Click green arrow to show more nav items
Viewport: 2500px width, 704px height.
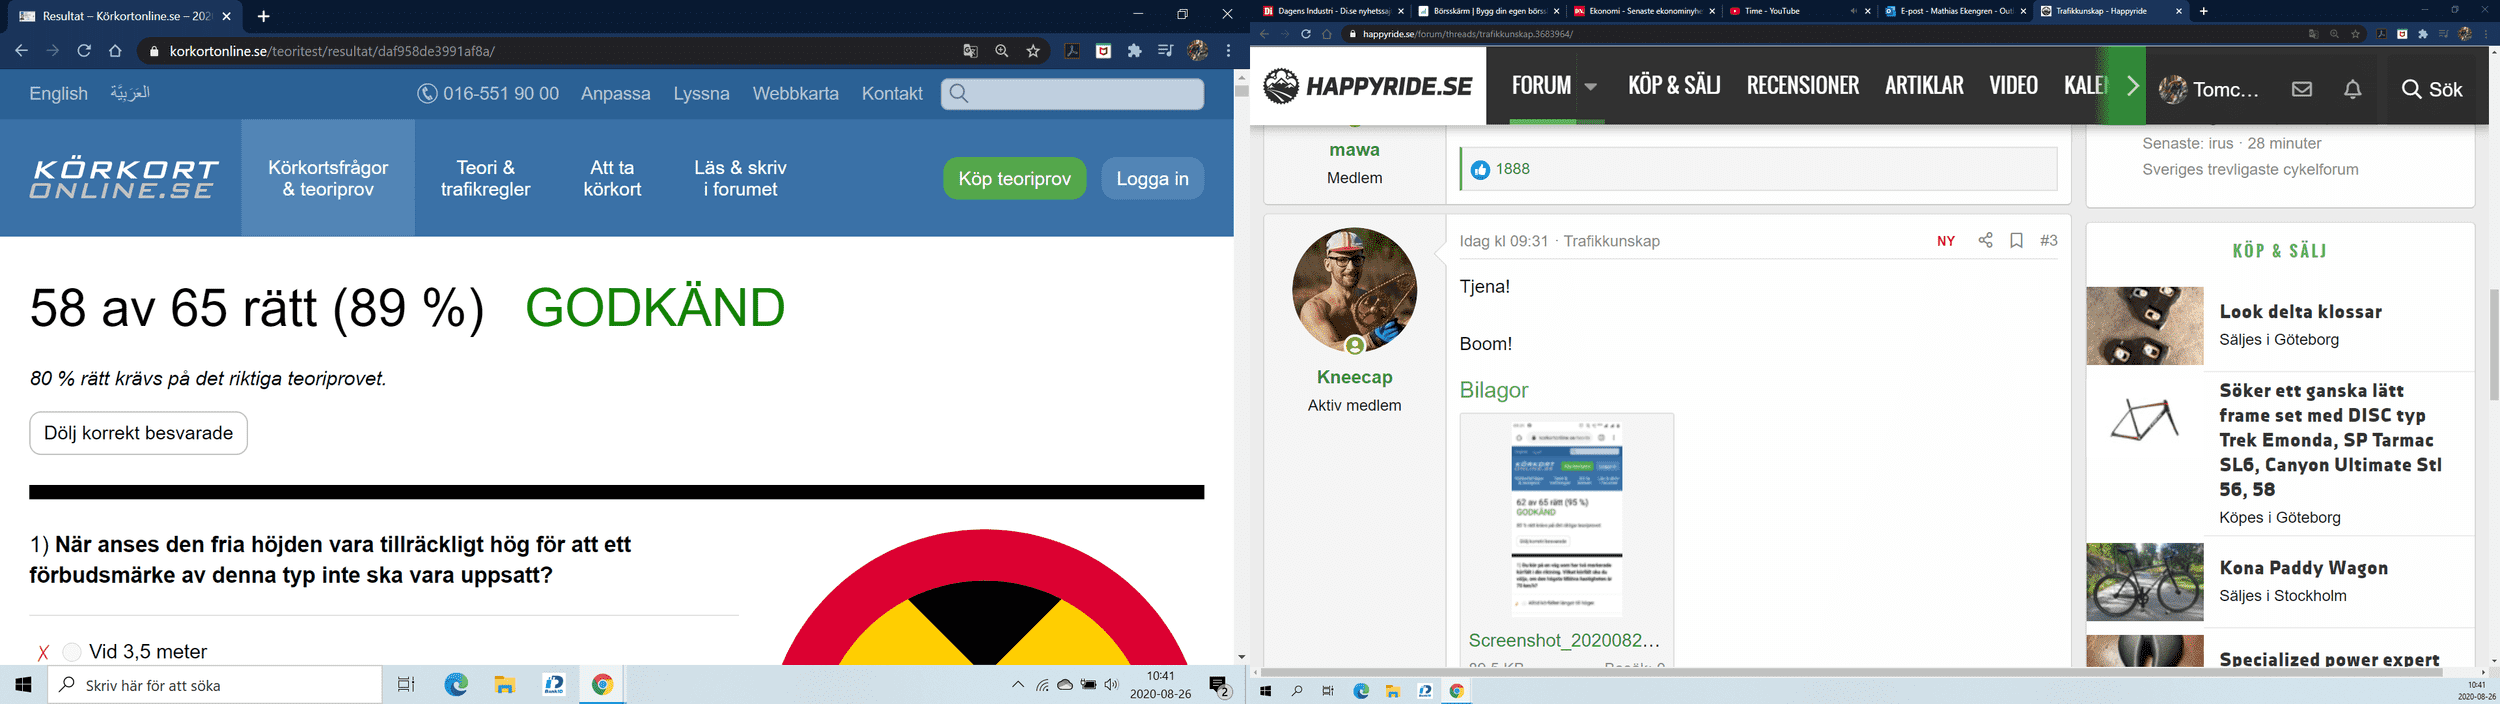[2132, 86]
